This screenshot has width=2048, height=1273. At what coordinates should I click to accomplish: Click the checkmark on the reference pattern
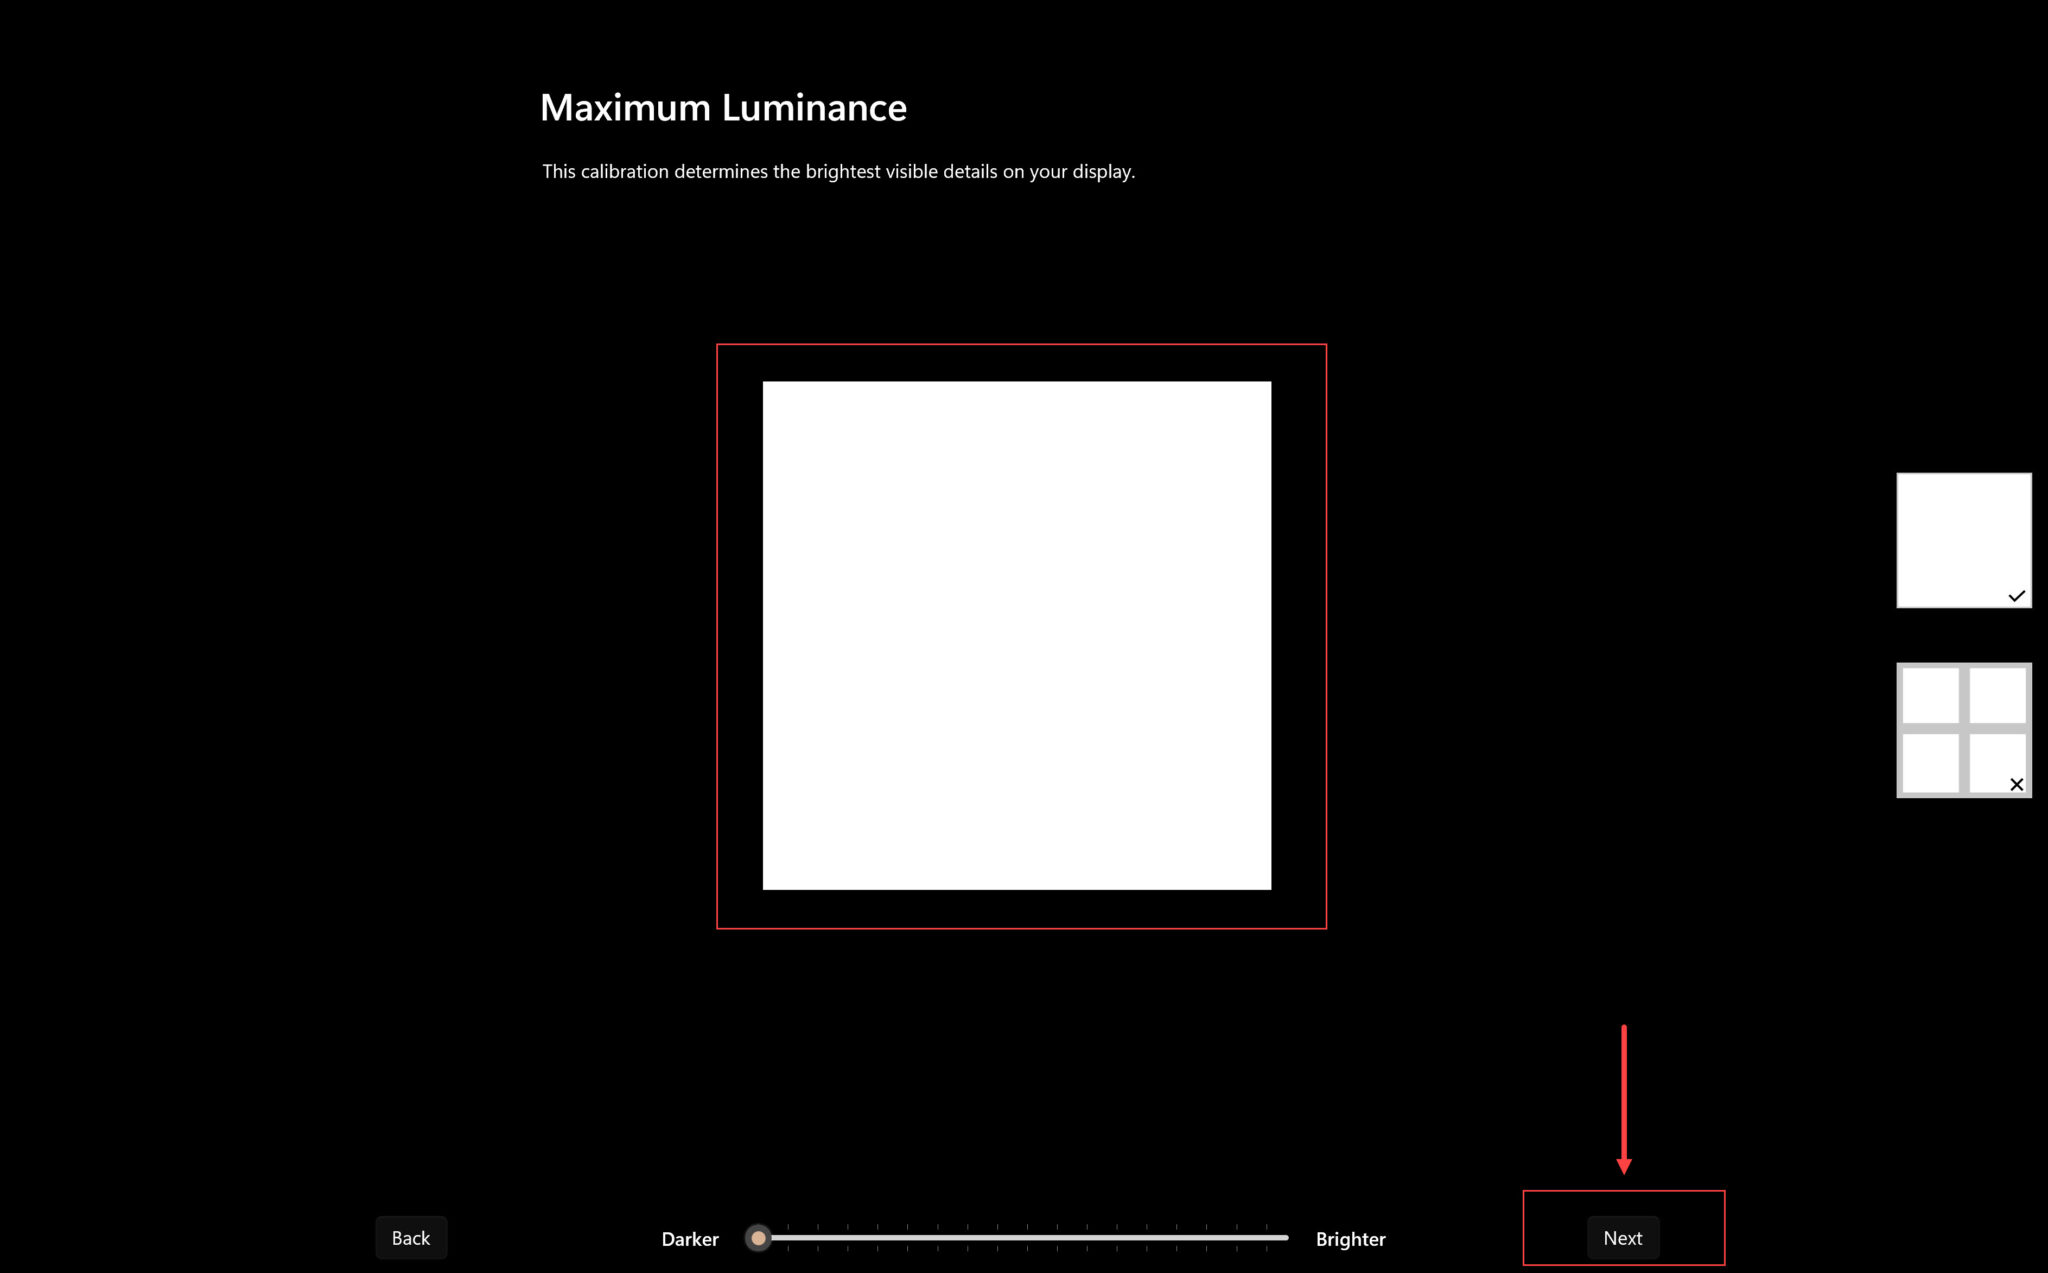point(2018,598)
